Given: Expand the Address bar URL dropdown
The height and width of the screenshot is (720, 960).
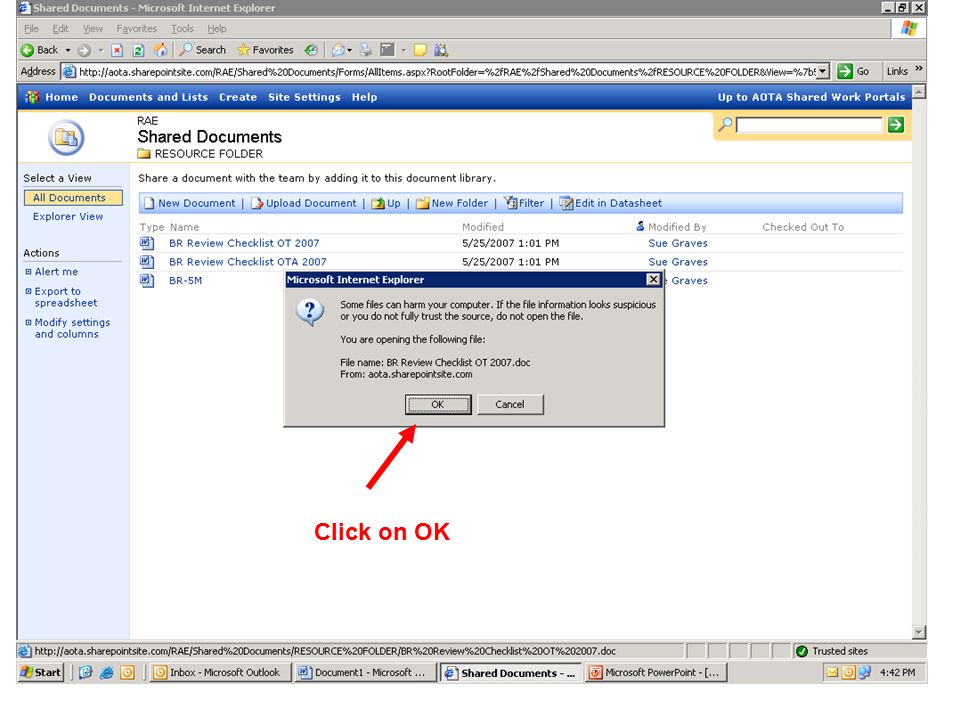Looking at the screenshot, I should pos(823,72).
